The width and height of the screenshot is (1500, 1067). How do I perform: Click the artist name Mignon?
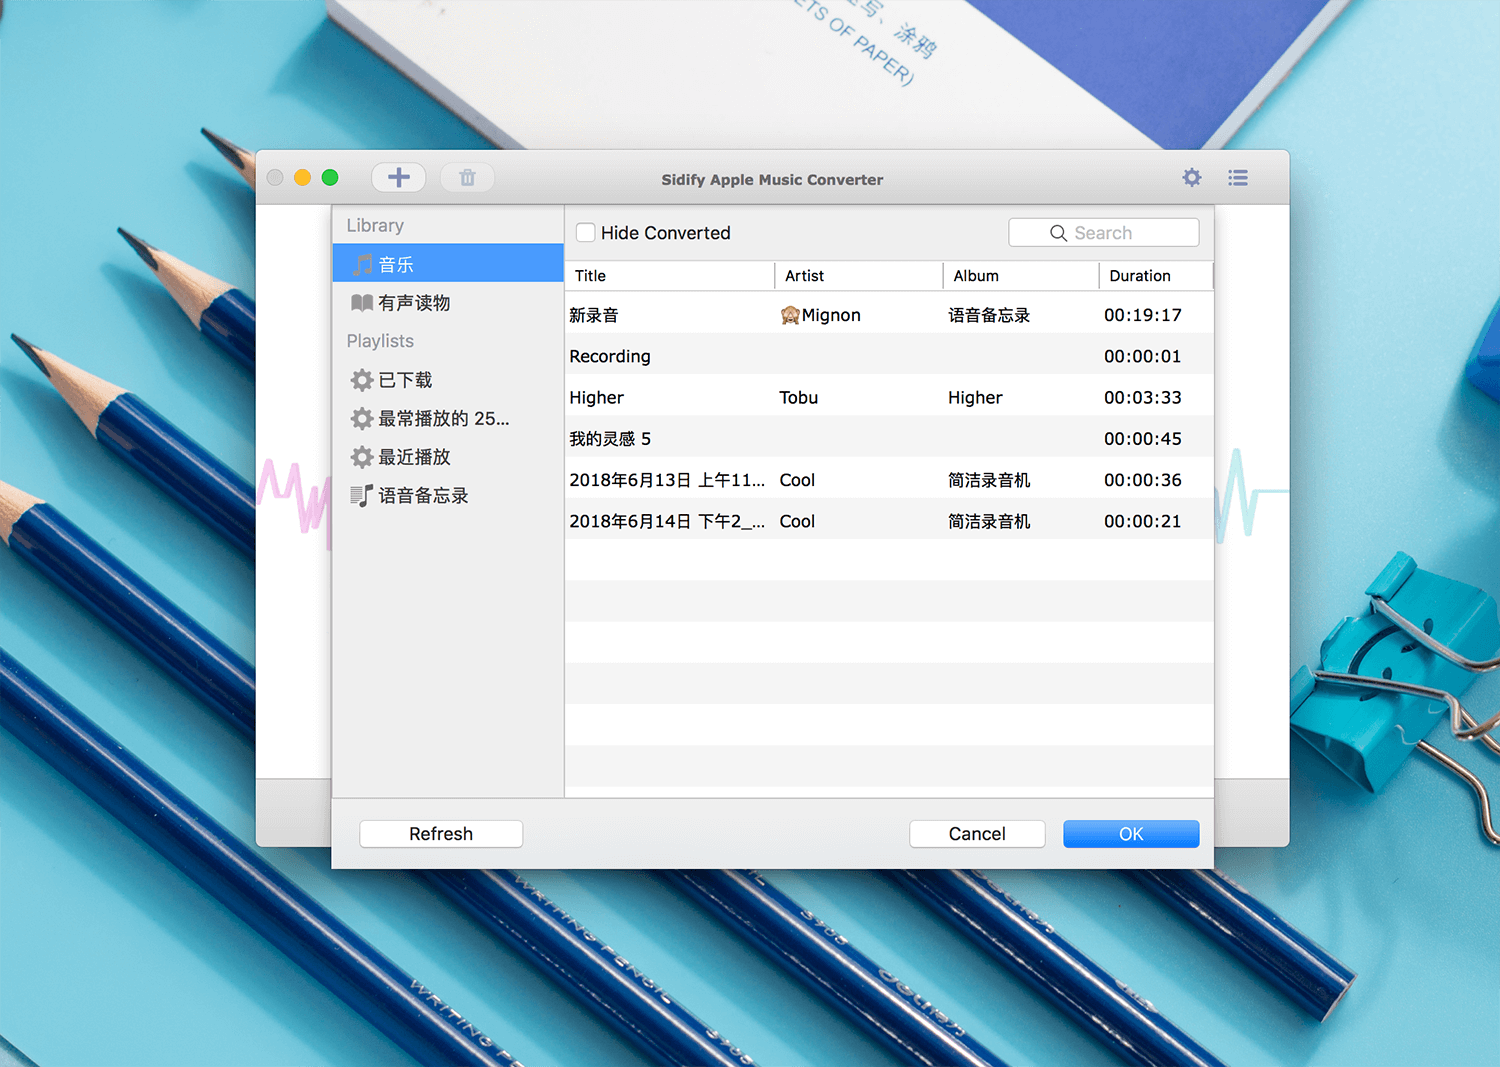pos(831,315)
